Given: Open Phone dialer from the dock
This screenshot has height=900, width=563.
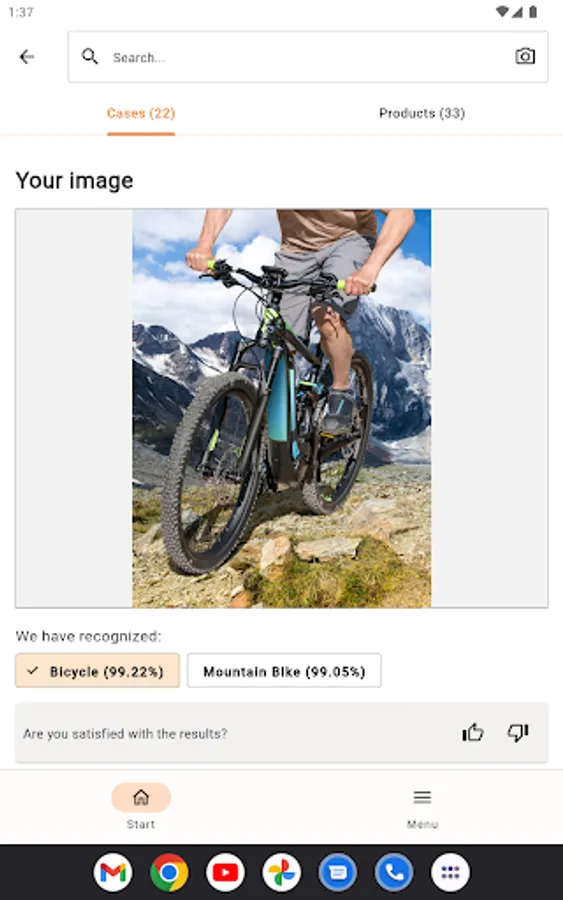Looking at the screenshot, I should [394, 872].
